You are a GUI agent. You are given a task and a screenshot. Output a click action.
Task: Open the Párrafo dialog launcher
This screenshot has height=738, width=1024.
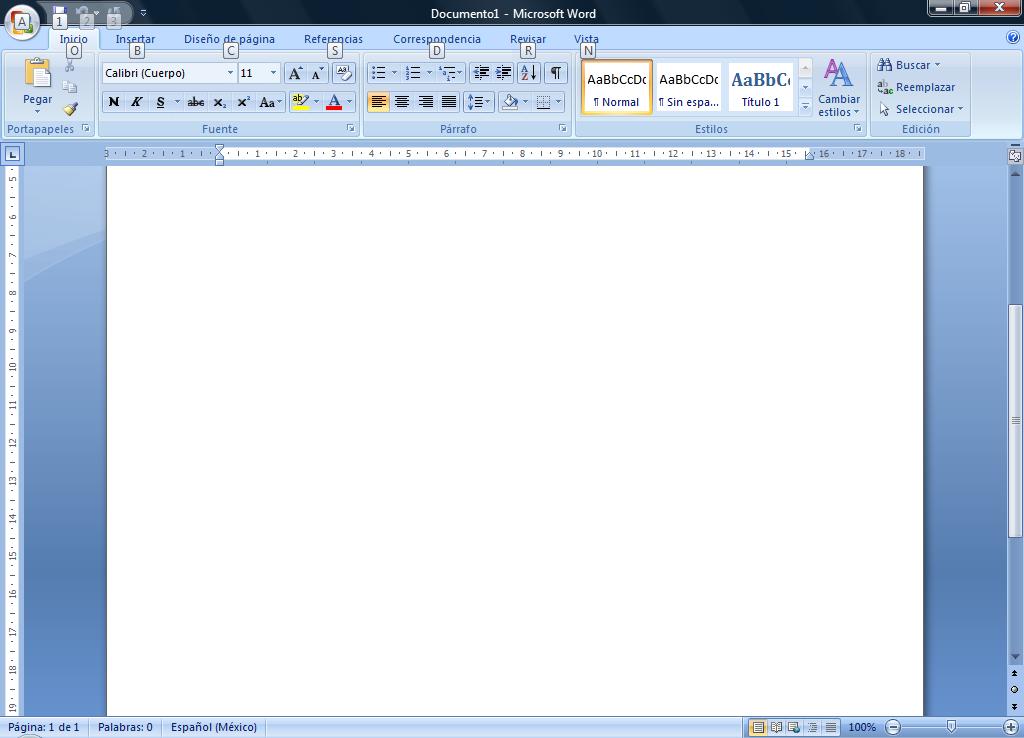562,129
